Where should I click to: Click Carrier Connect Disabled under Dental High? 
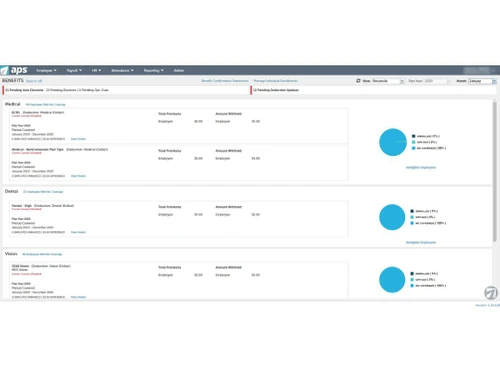pyautogui.click(x=27, y=209)
